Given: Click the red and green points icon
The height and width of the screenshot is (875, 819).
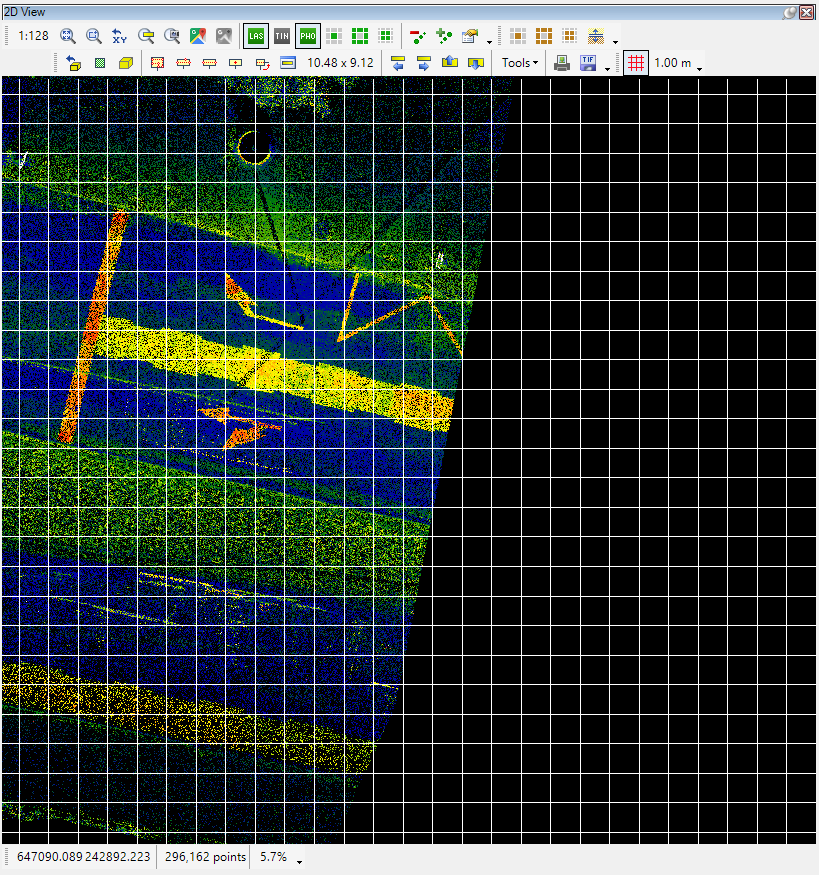Looking at the screenshot, I should pyautogui.click(x=418, y=36).
